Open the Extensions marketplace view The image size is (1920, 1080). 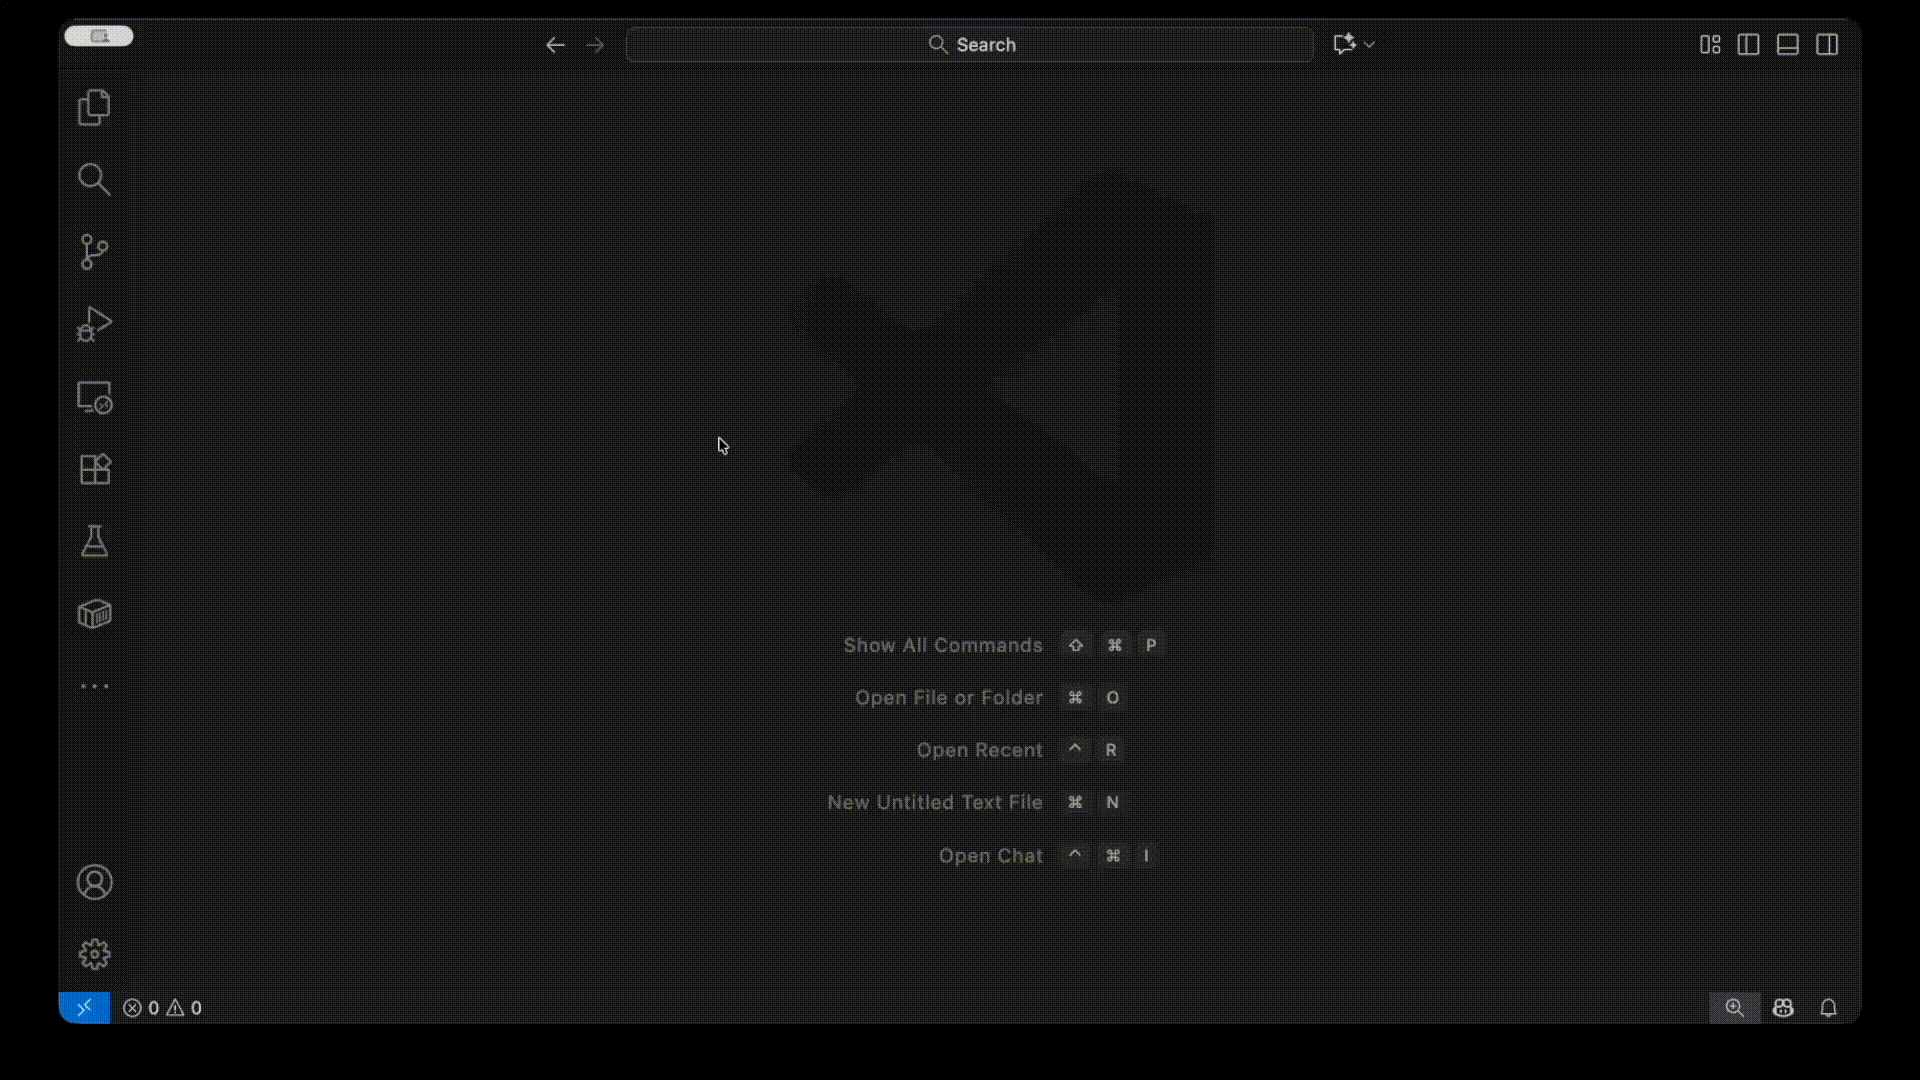click(94, 469)
